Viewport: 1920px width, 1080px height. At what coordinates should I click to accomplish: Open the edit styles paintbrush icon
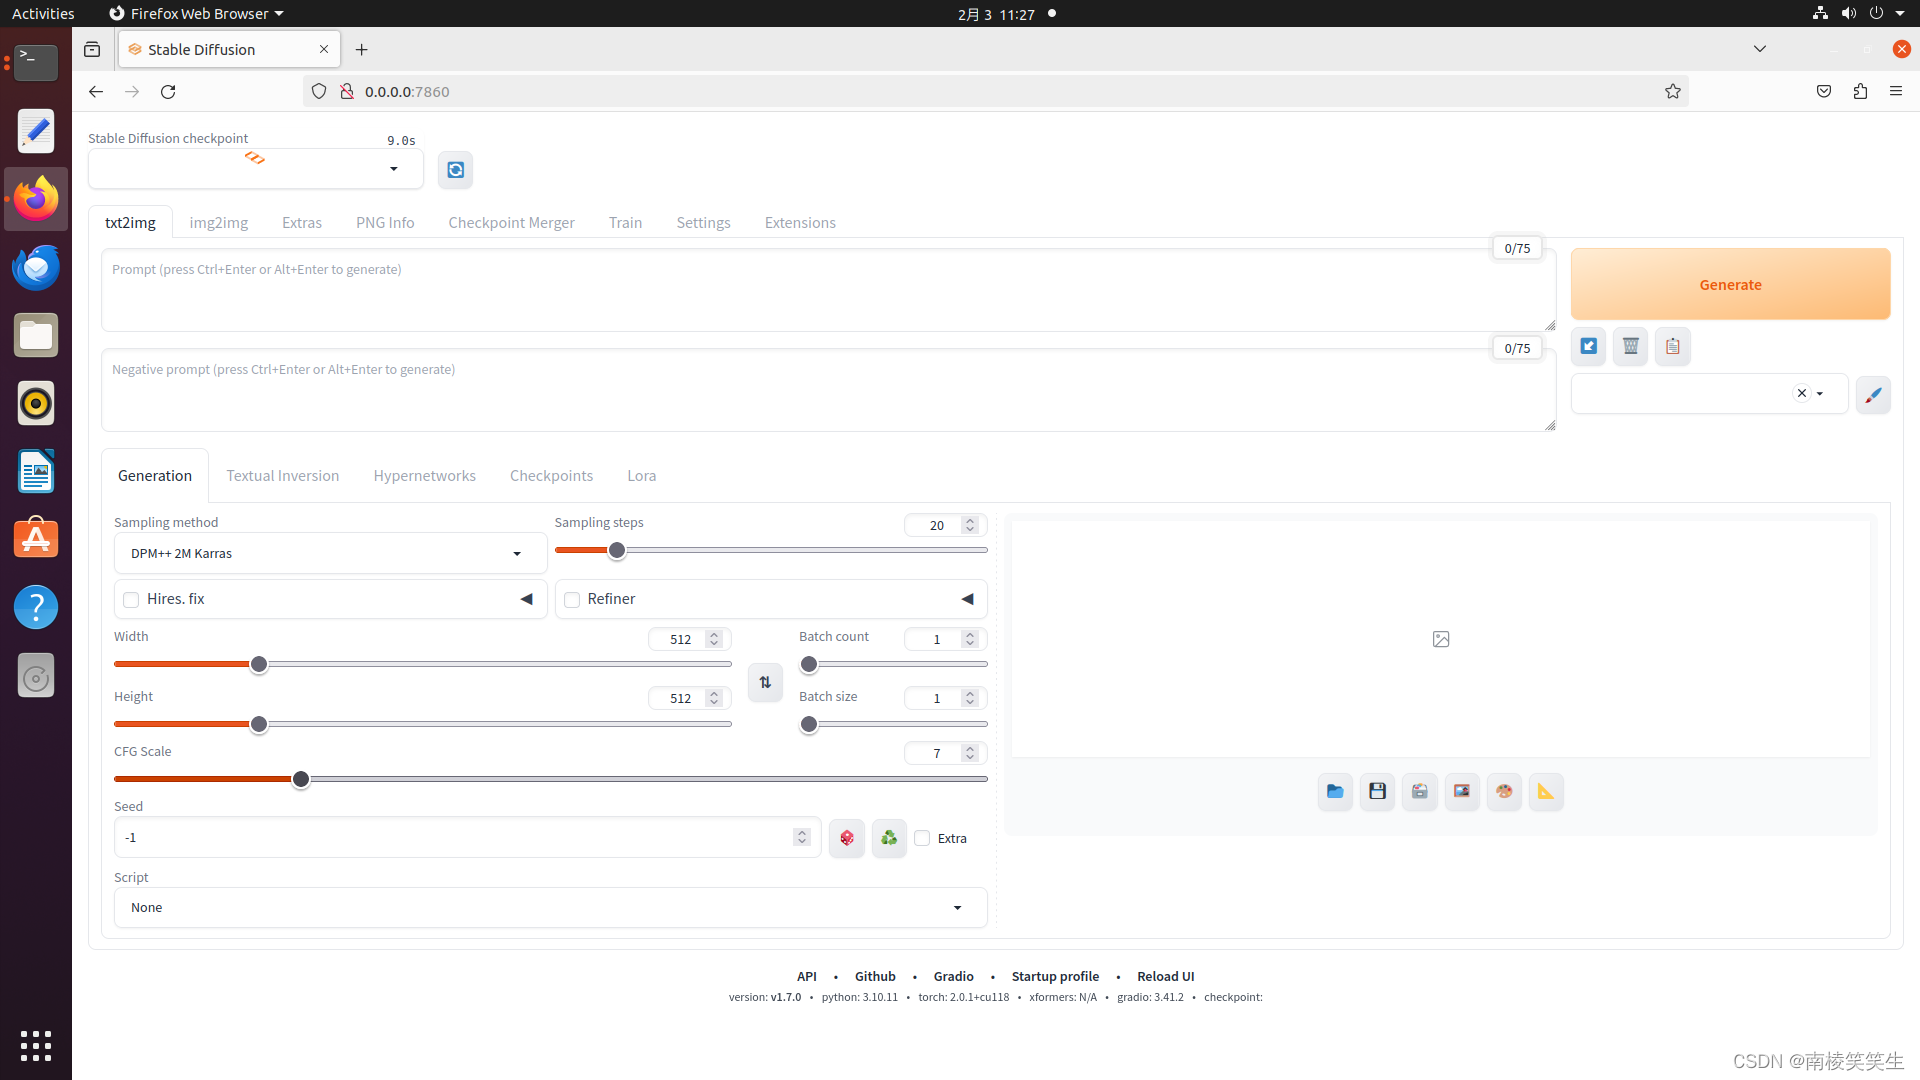1872,395
